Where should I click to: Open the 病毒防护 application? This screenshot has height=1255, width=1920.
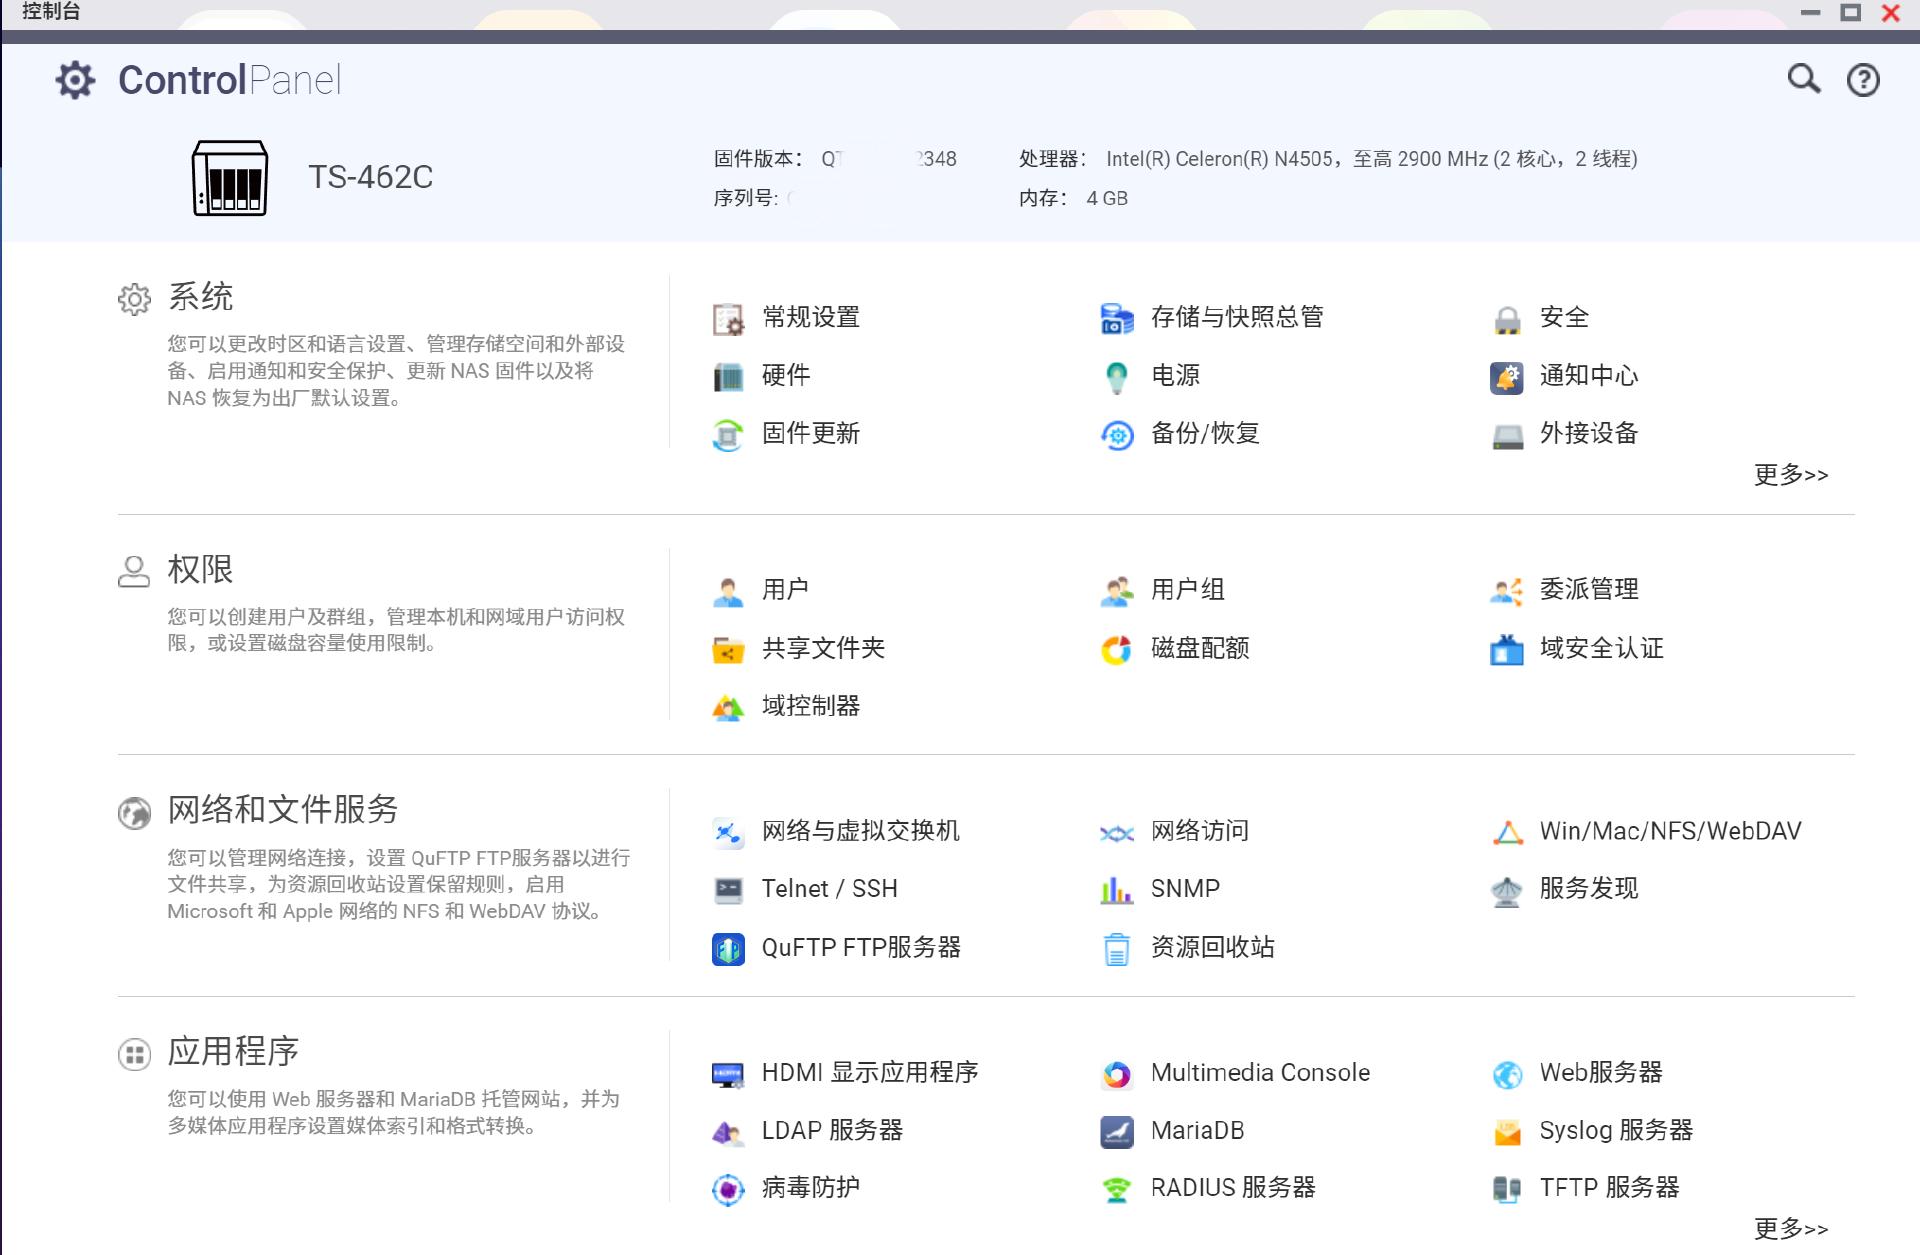(810, 1188)
